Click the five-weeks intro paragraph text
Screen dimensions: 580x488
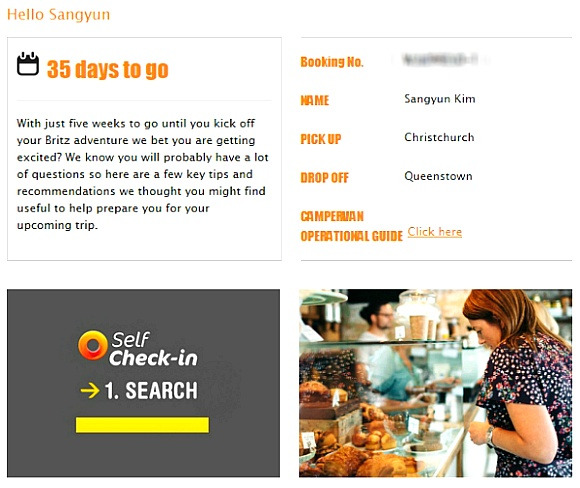pyautogui.click(x=142, y=174)
